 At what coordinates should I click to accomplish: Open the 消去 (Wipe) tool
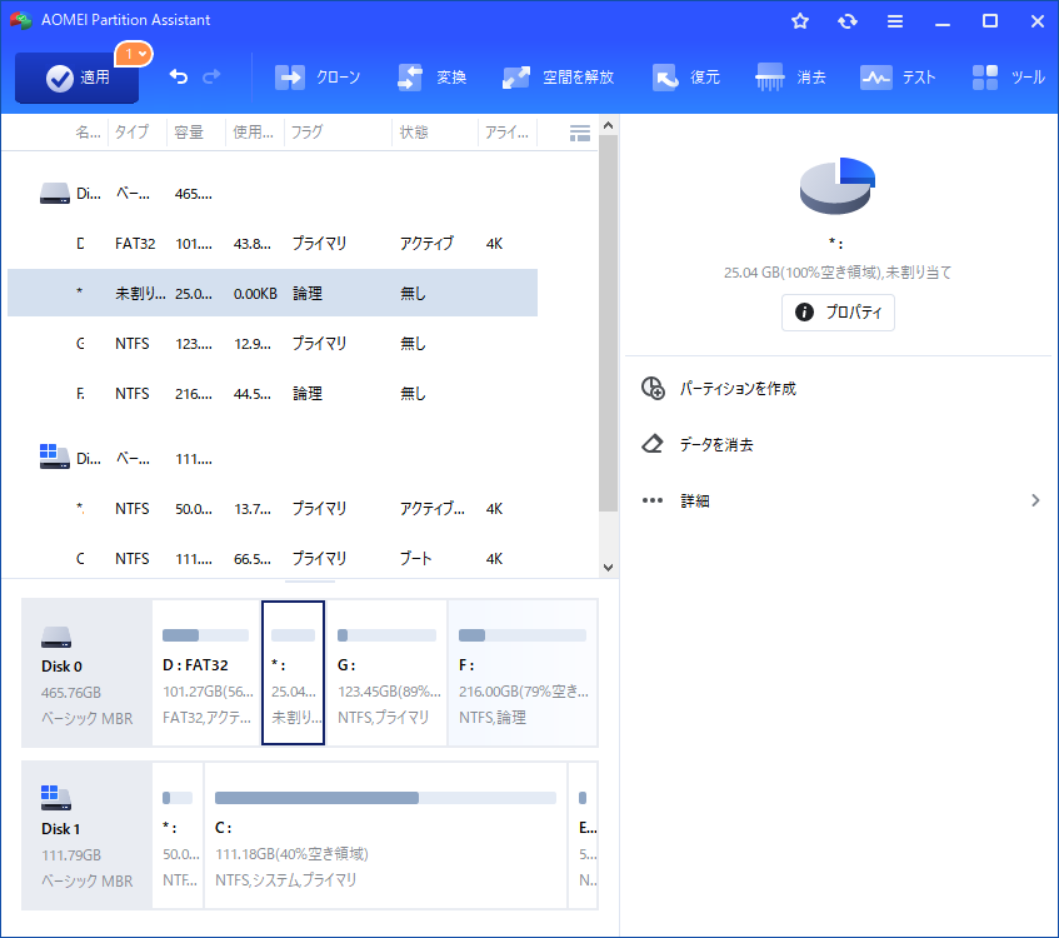tap(791, 77)
